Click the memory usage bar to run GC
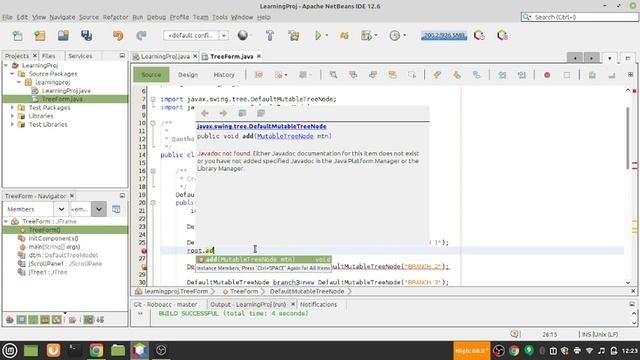The width and height of the screenshot is (640, 360). pyautogui.click(x=444, y=36)
